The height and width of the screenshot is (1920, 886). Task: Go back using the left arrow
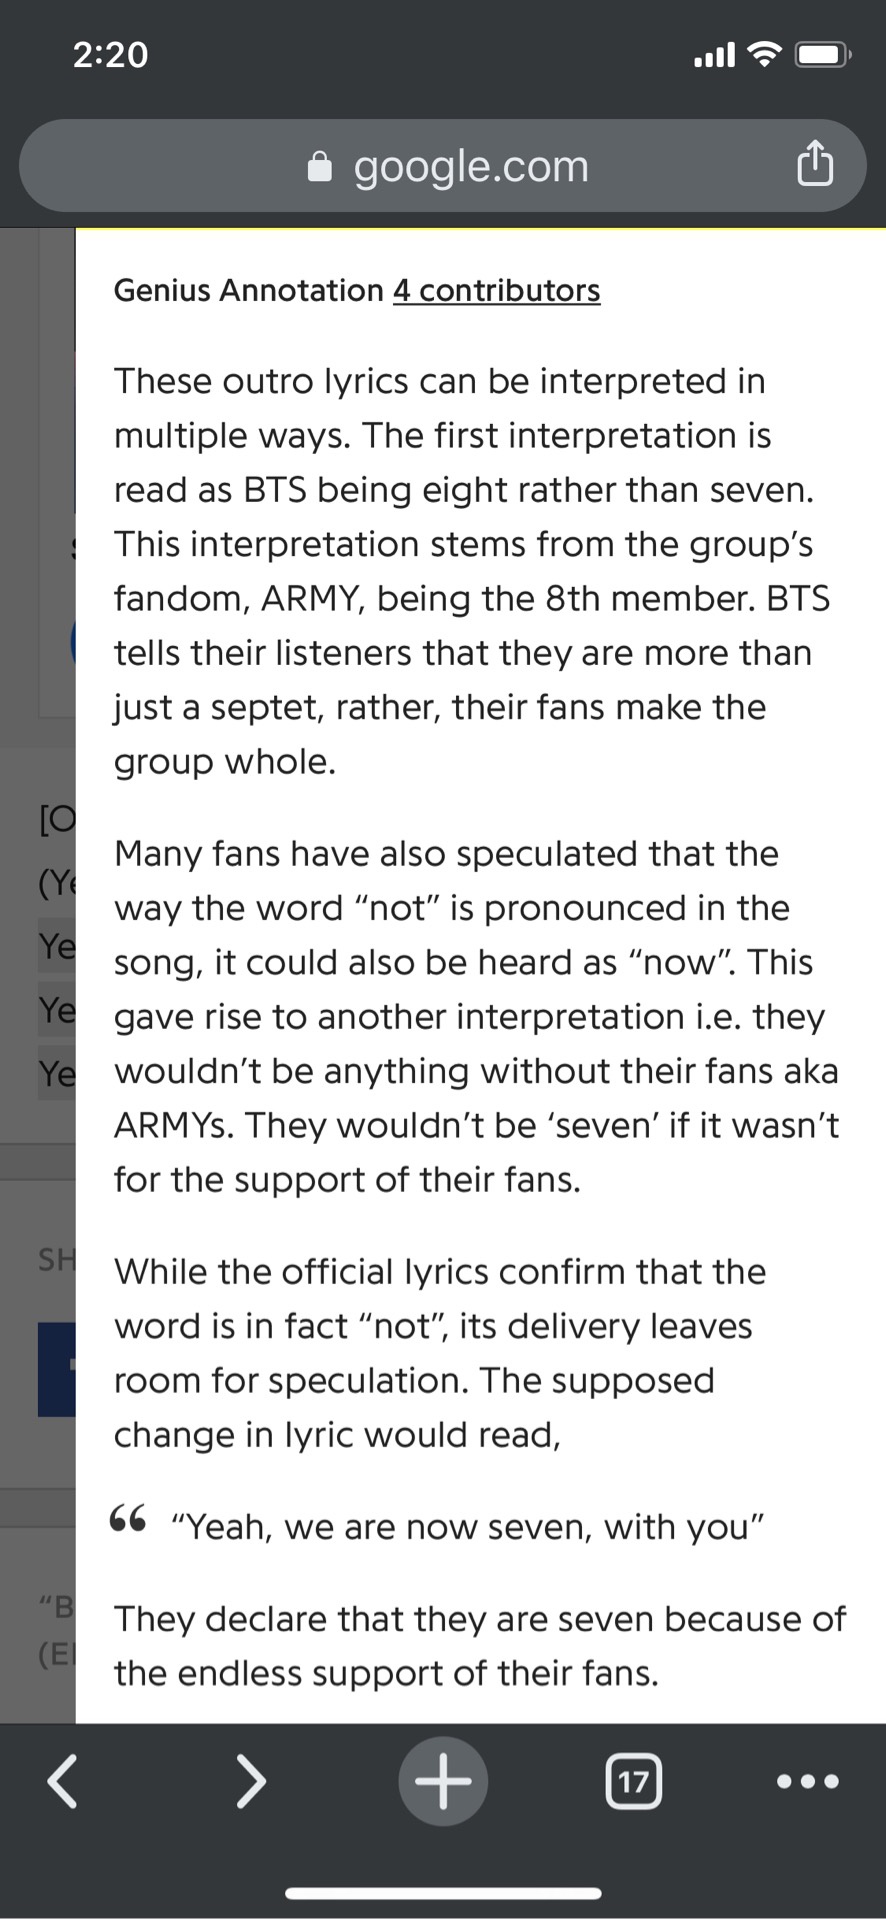point(63,1781)
